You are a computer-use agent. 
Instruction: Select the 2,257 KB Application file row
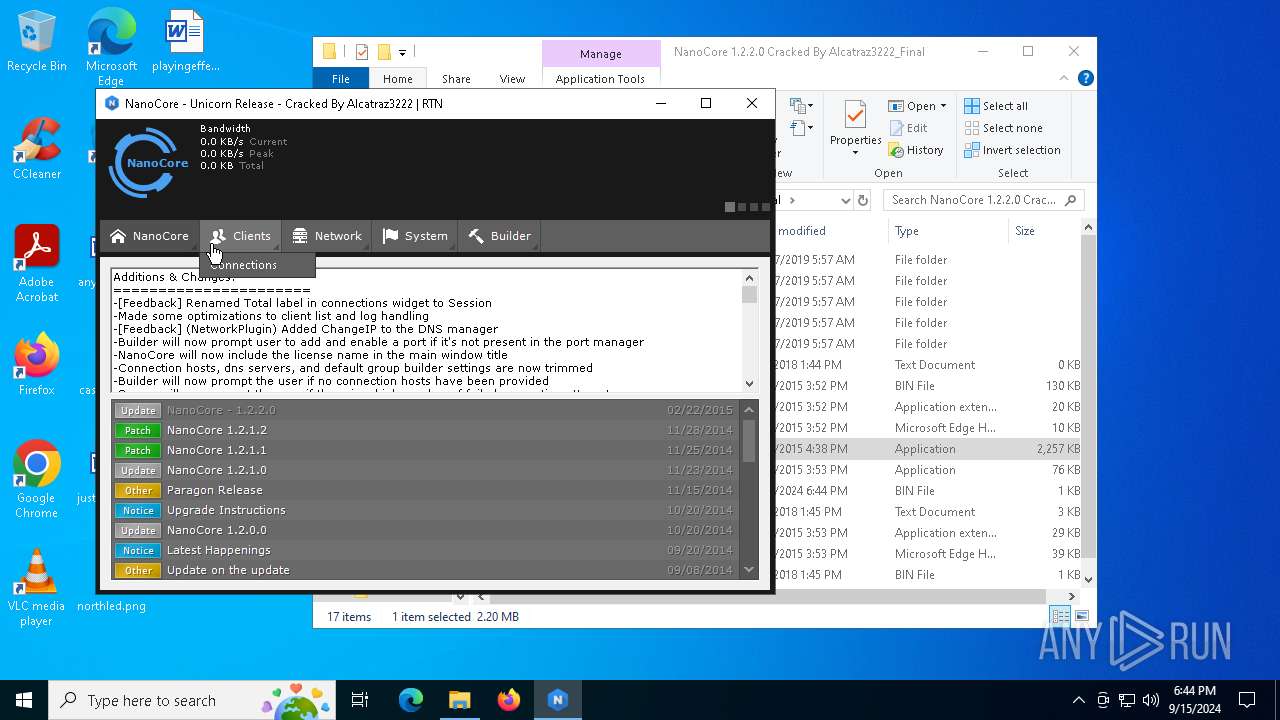(929, 449)
